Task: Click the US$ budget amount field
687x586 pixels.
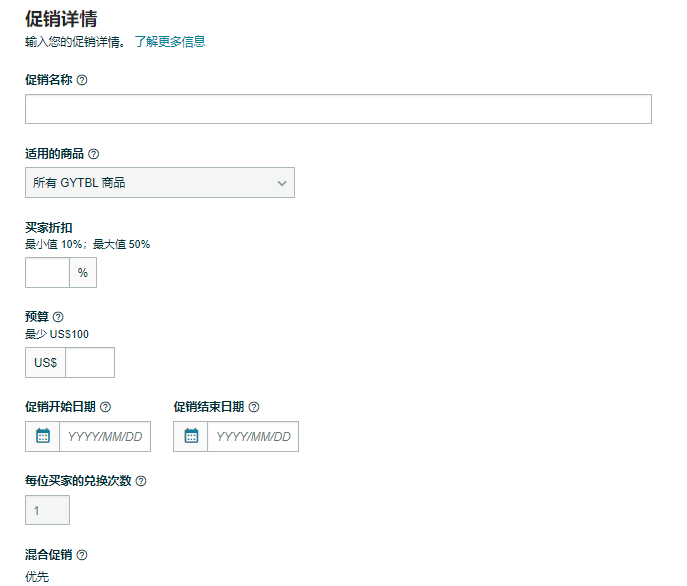Action: (x=90, y=362)
